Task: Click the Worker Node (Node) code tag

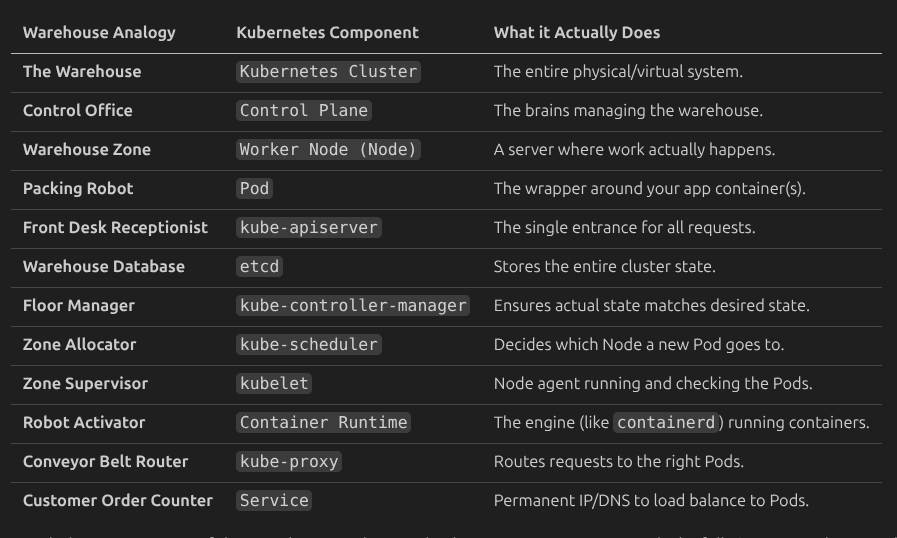Action: click(x=328, y=150)
